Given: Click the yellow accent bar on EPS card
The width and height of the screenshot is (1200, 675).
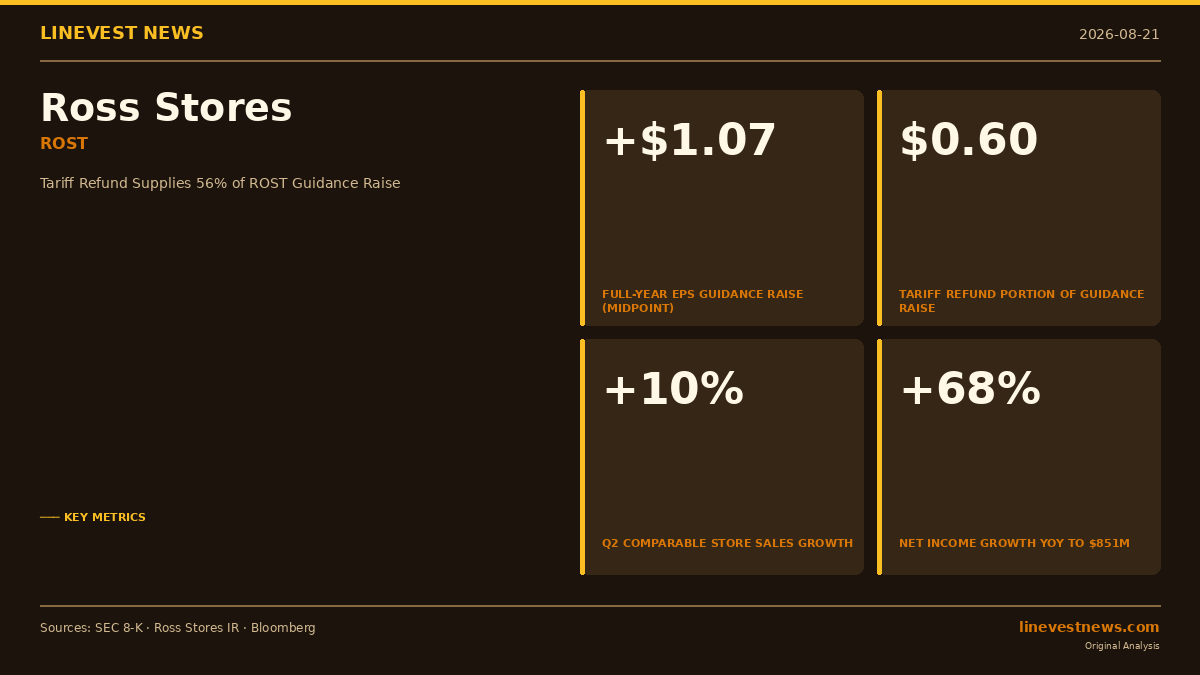Looking at the screenshot, I should 582,208.
